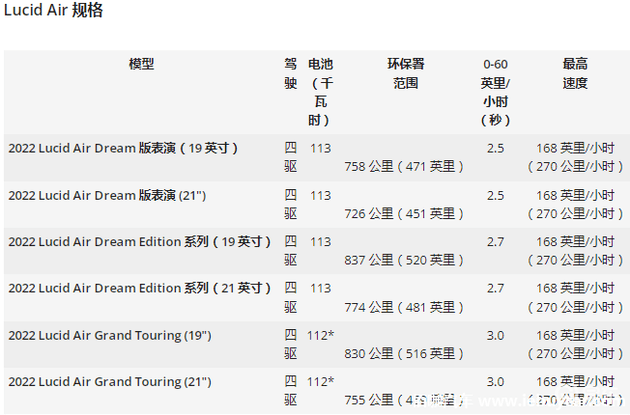
Task: Click 3.0 acceleration in Grand Touring 19" row
Action: coord(495,335)
